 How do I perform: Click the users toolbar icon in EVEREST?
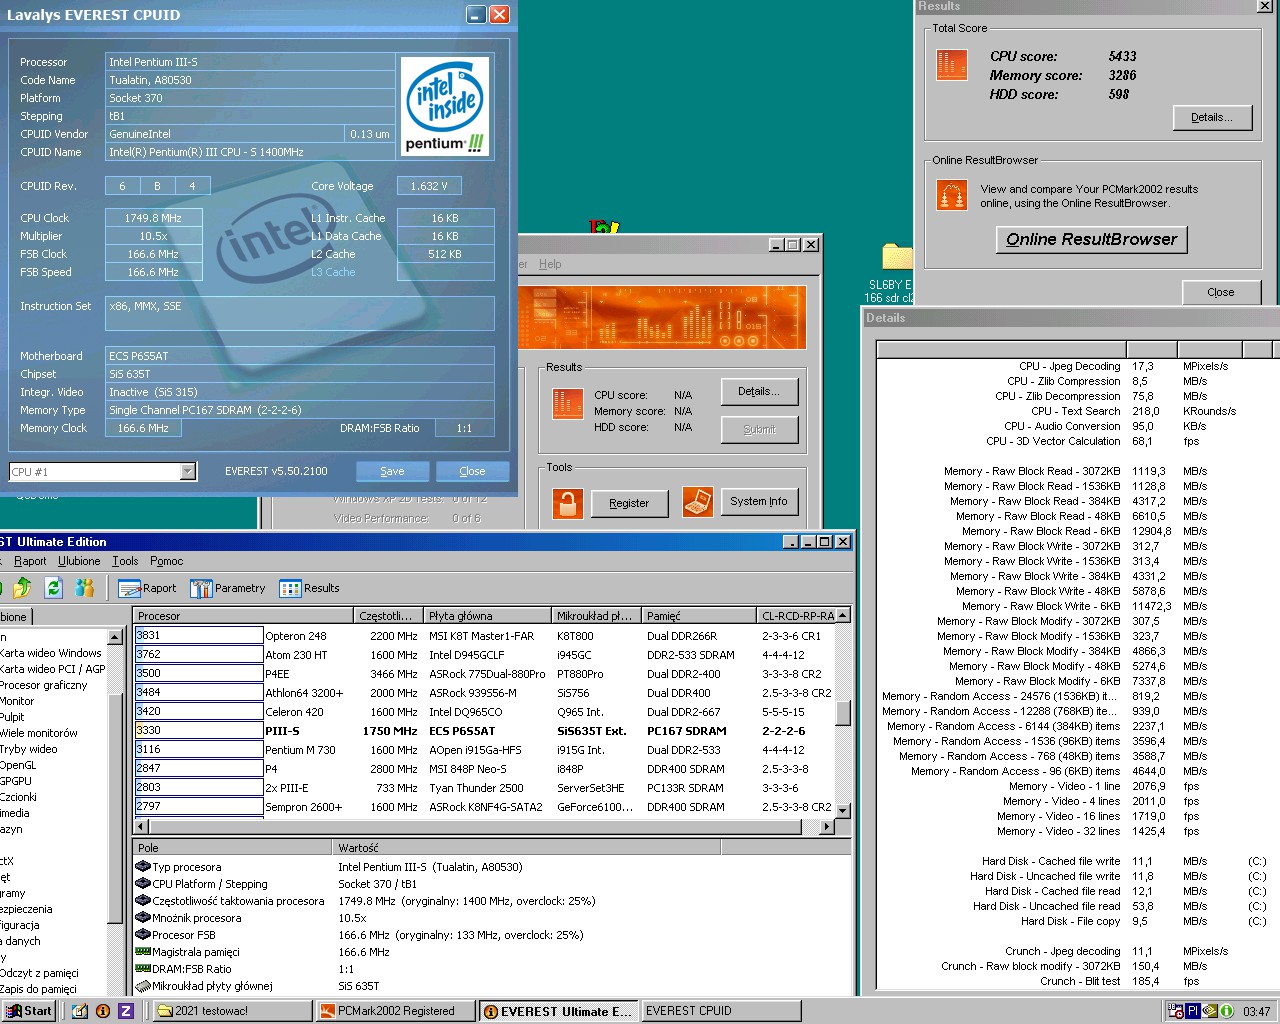click(85, 588)
